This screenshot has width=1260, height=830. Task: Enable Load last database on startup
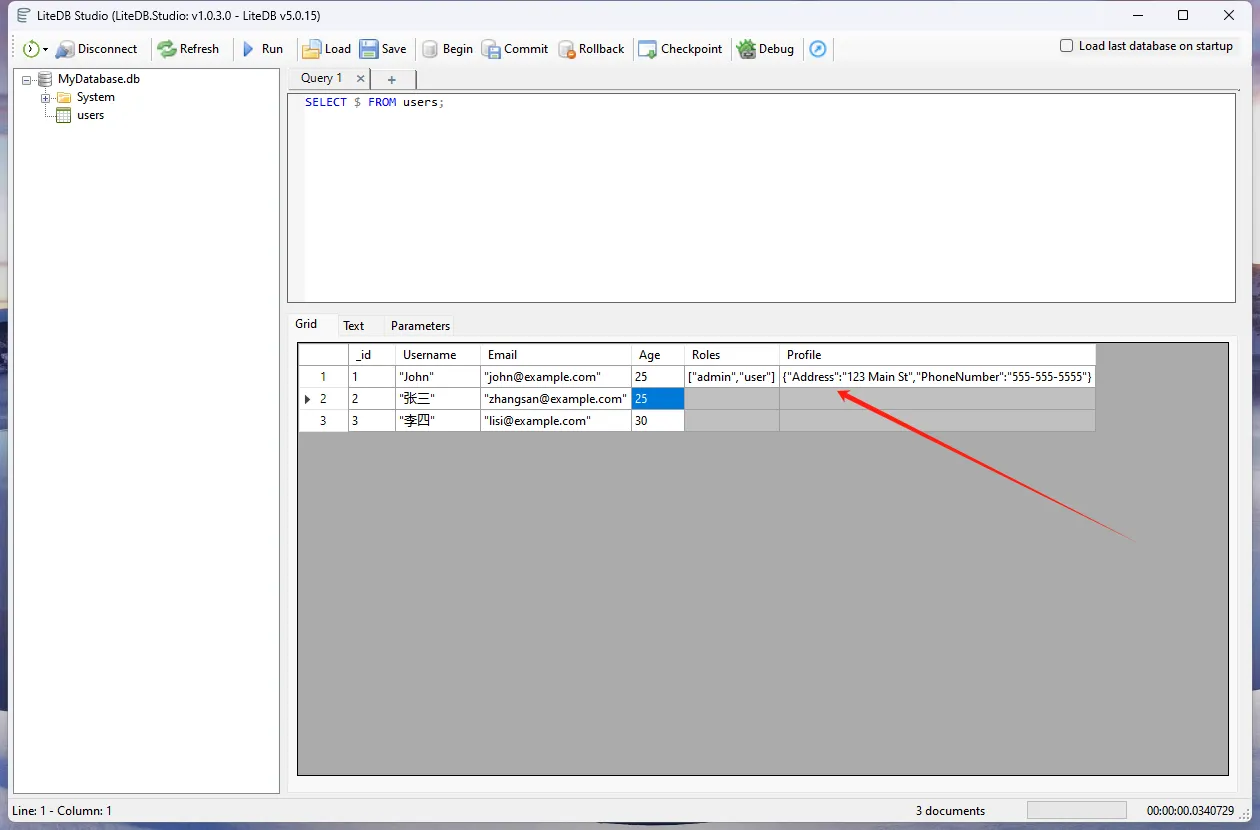coord(1066,46)
